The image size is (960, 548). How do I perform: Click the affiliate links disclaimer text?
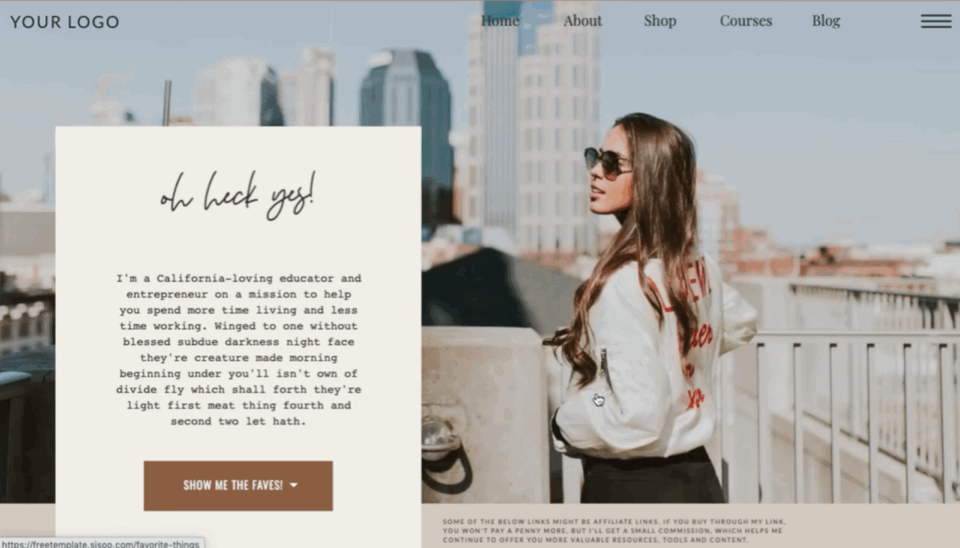pos(613,531)
